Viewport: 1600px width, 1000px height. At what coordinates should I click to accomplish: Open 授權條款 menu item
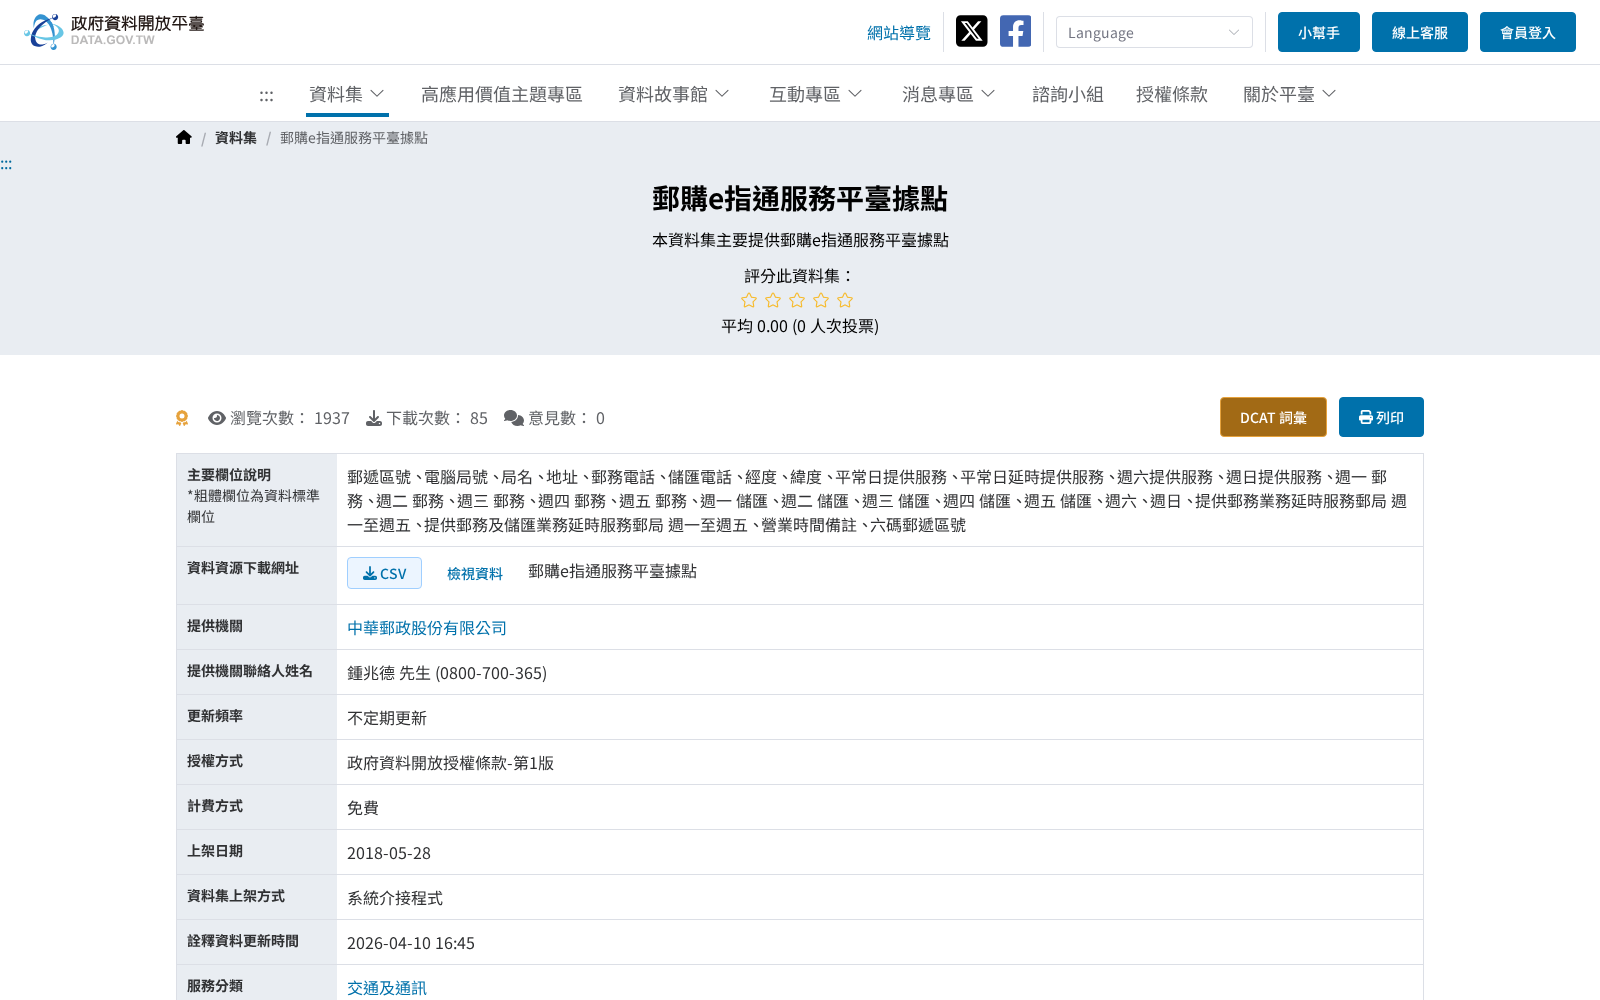[1172, 94]
